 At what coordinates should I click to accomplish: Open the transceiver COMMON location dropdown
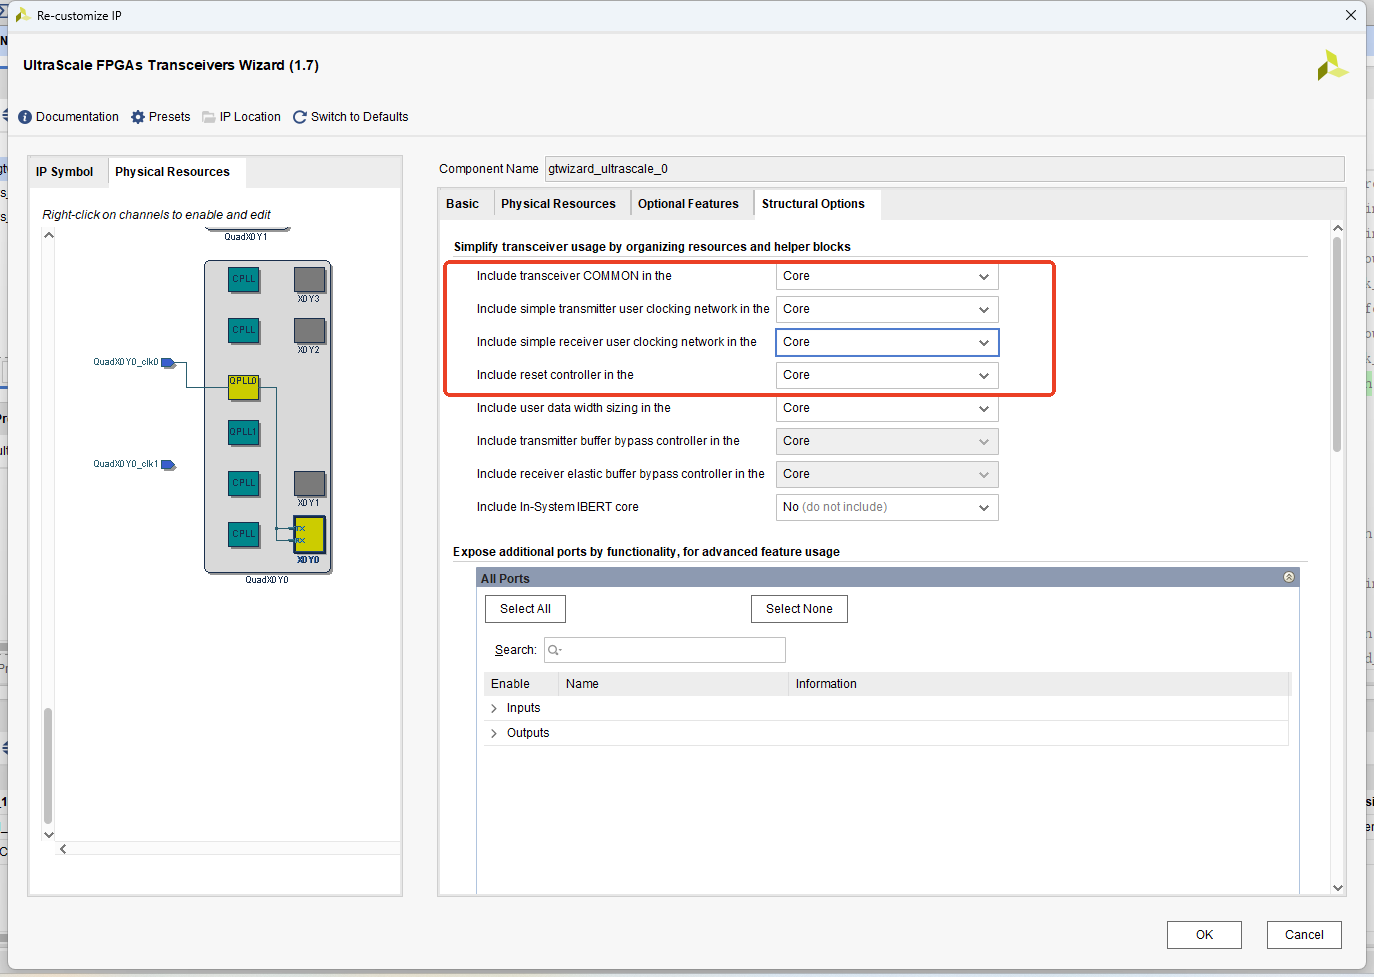tap(887, 276)
